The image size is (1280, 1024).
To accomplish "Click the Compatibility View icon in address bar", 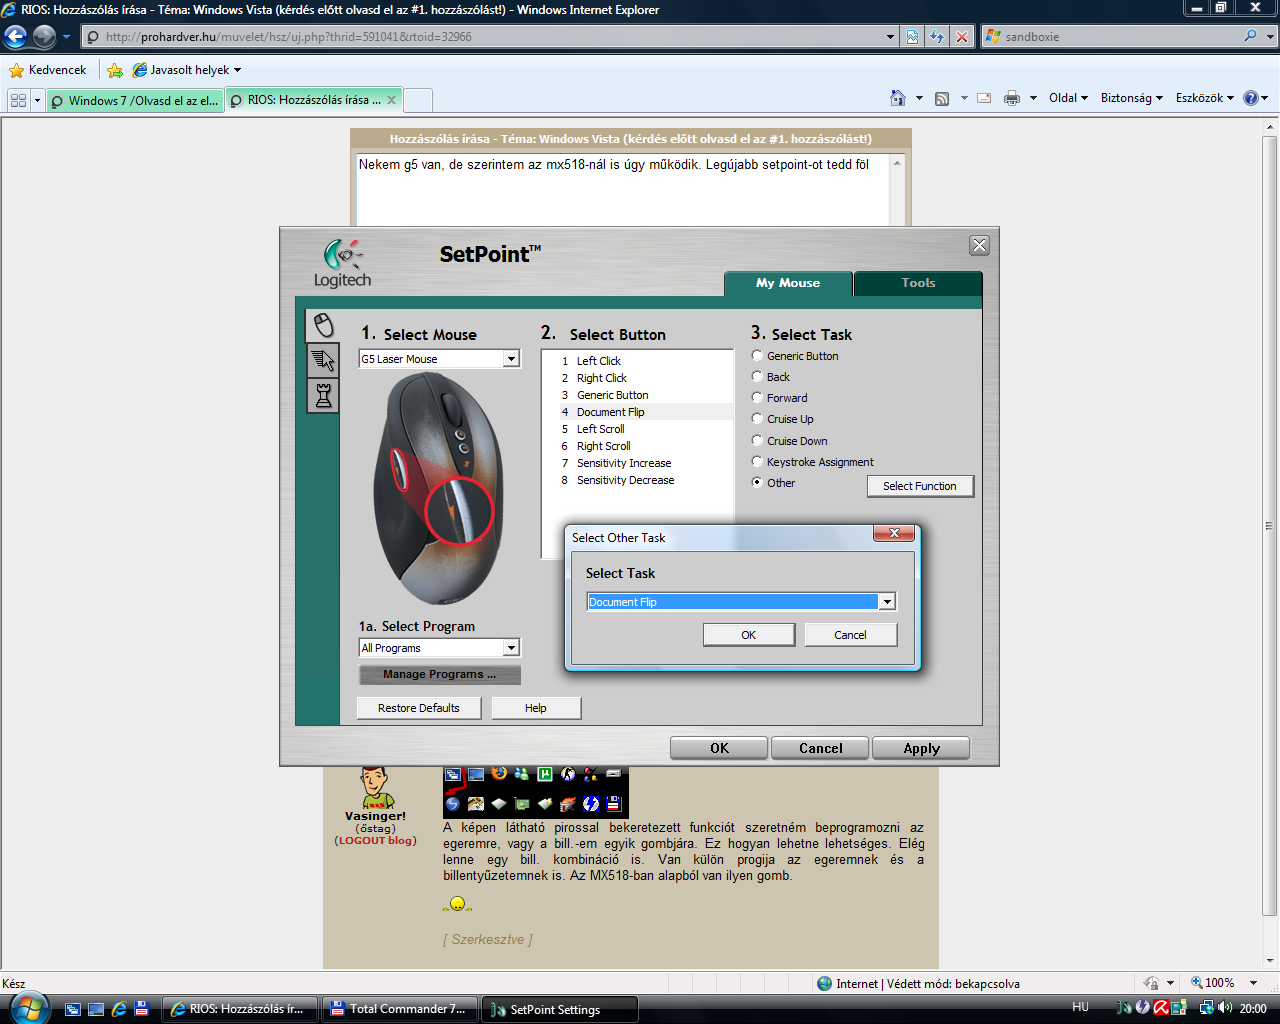I will [x=912, y=37].
